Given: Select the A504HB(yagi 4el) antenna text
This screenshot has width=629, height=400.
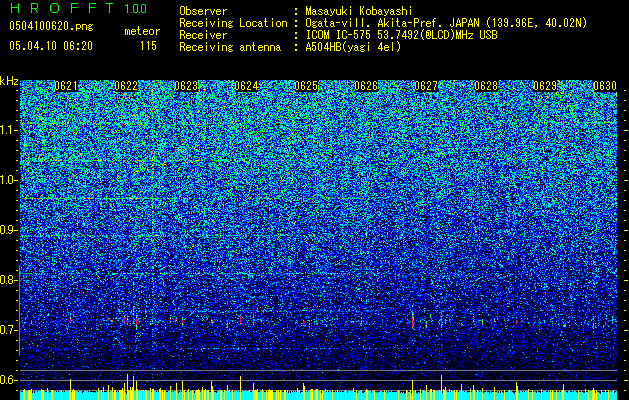Looking at the screenshot, I should pyautogui.click(x=353, y=47).
